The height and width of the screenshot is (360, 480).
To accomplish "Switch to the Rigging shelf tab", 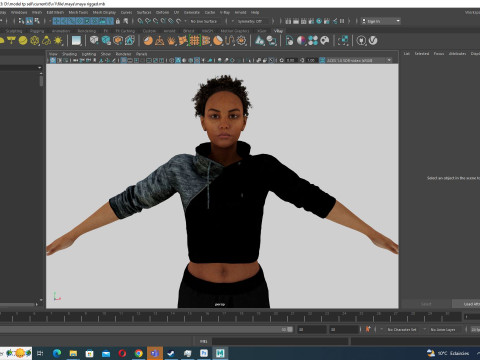I will 37,31.
